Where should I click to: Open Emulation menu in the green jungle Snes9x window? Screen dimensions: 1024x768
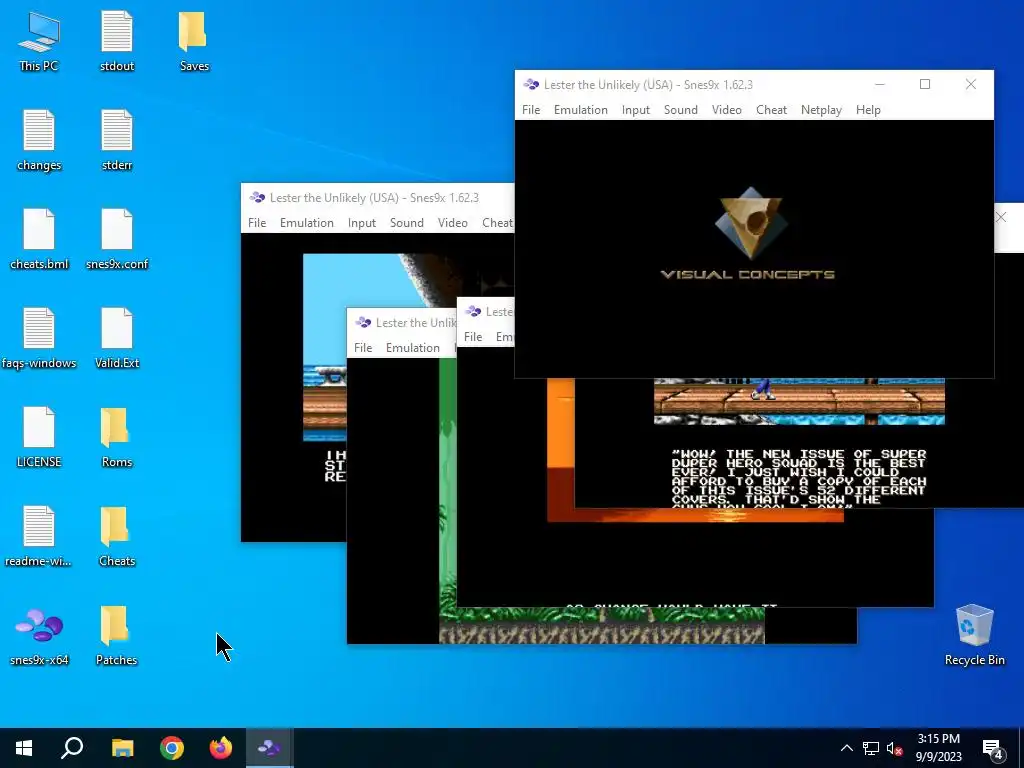coord(412,347)
